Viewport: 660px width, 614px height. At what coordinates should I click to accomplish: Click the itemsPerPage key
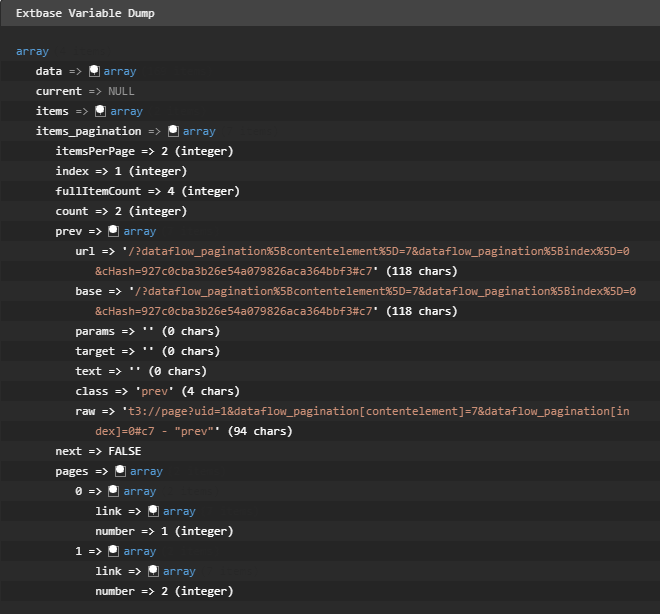click(x=95, y=151)
